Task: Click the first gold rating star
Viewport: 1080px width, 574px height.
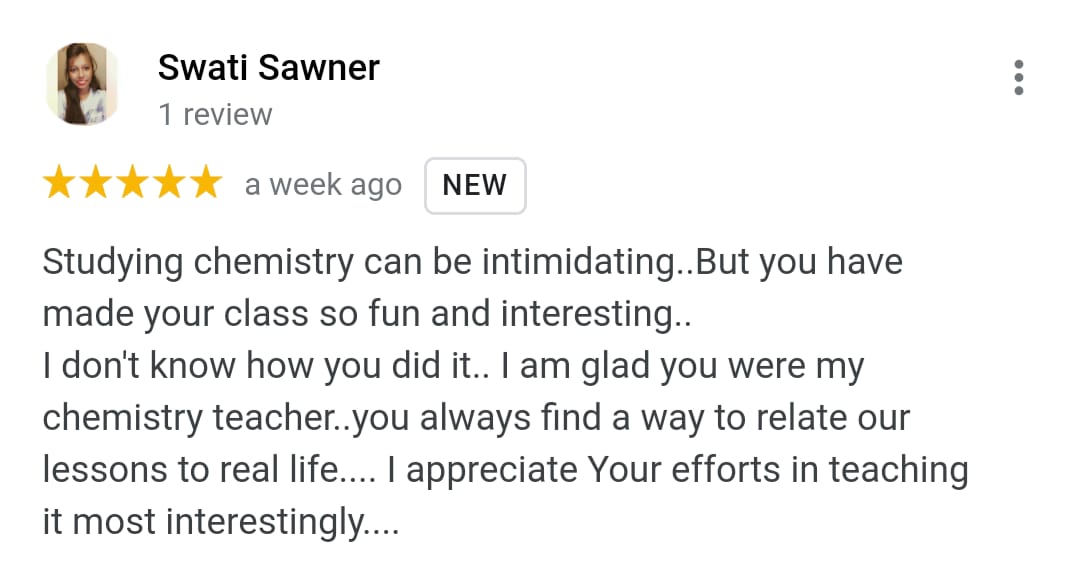Action: point(60,184)
